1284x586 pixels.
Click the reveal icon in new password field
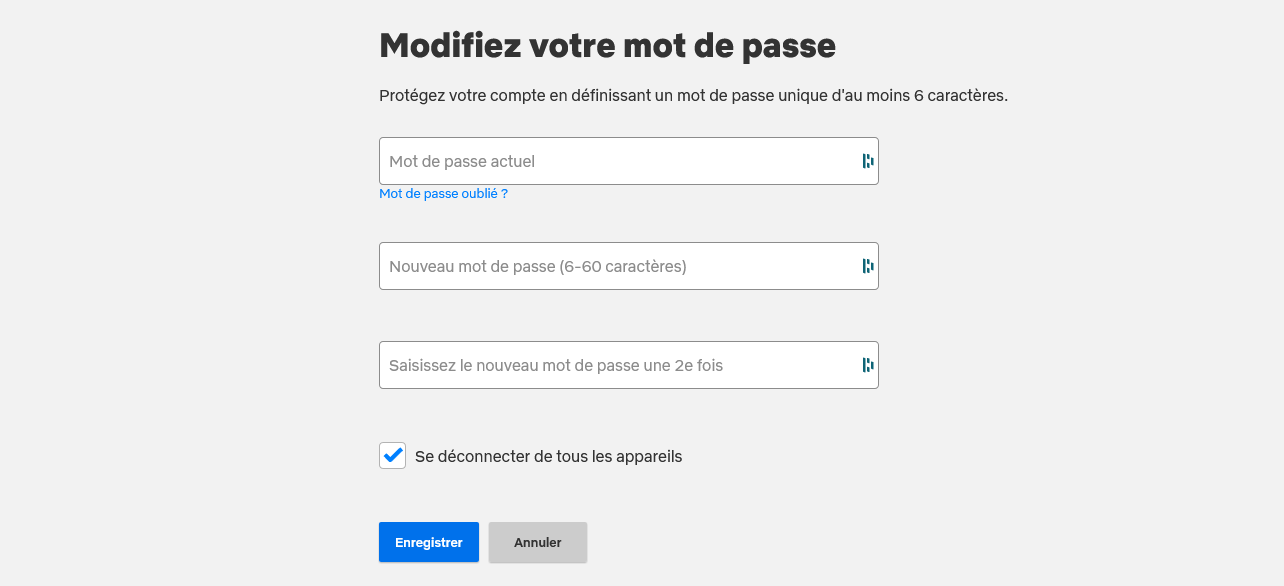click(x=866, y=265)
